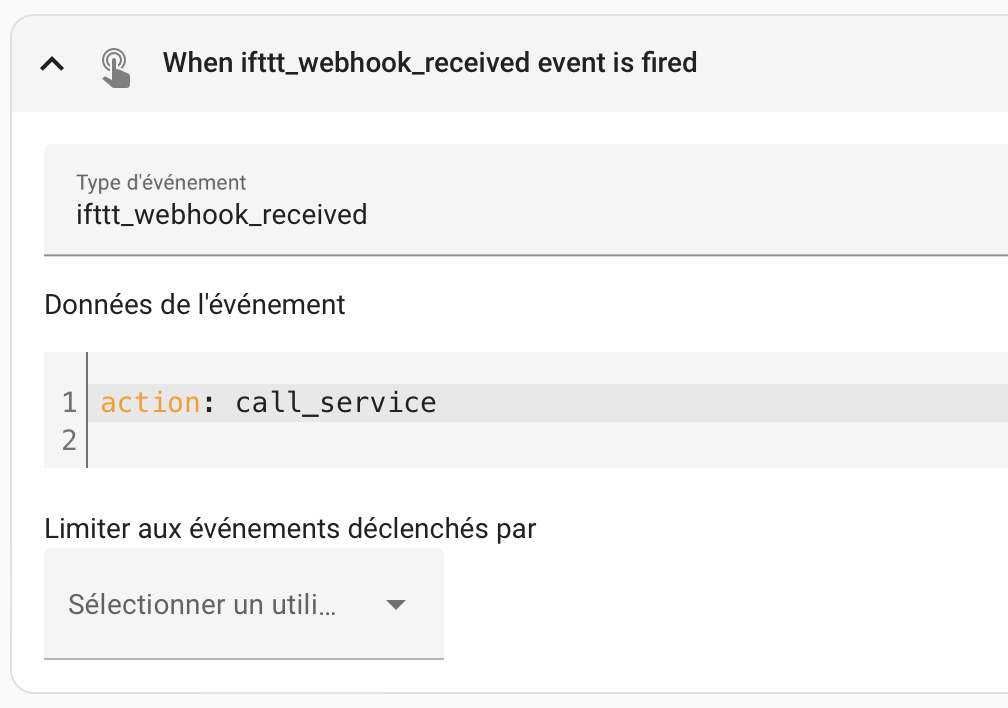Screen dimensions: 1008x708
Task: Click the 'call_service' value in editor
Action: 336,403
